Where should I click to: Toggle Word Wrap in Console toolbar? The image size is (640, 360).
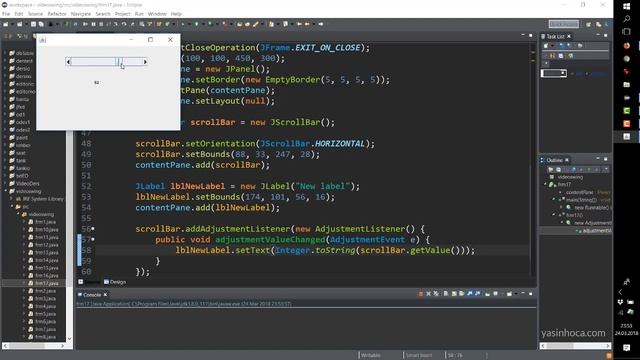462,294
